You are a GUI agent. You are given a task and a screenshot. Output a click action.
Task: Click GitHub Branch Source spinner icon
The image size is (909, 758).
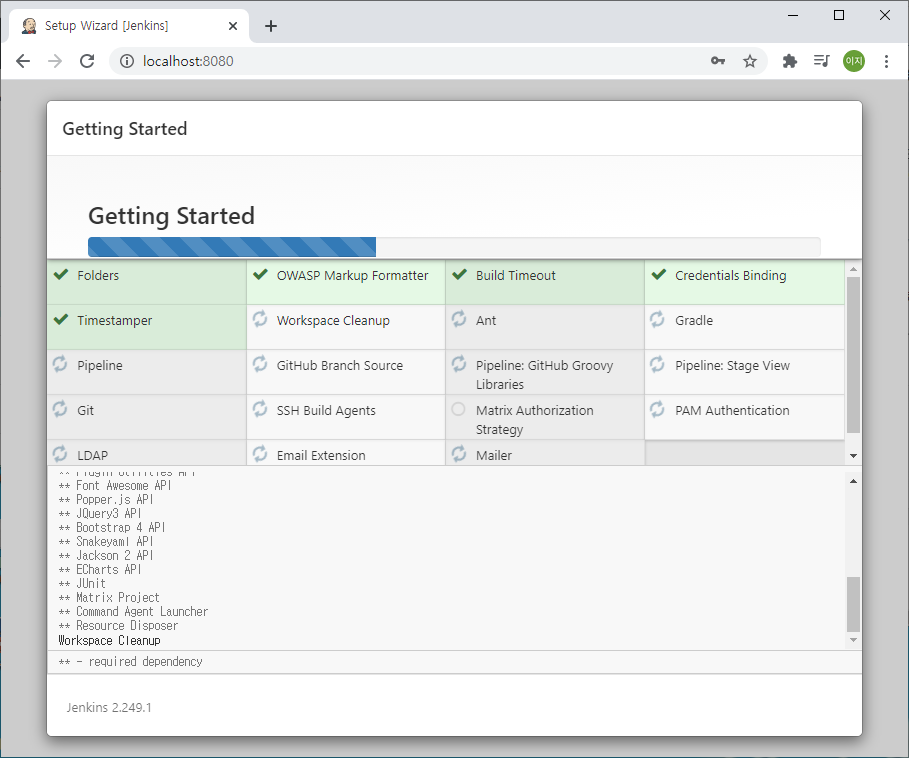[260, 364]
